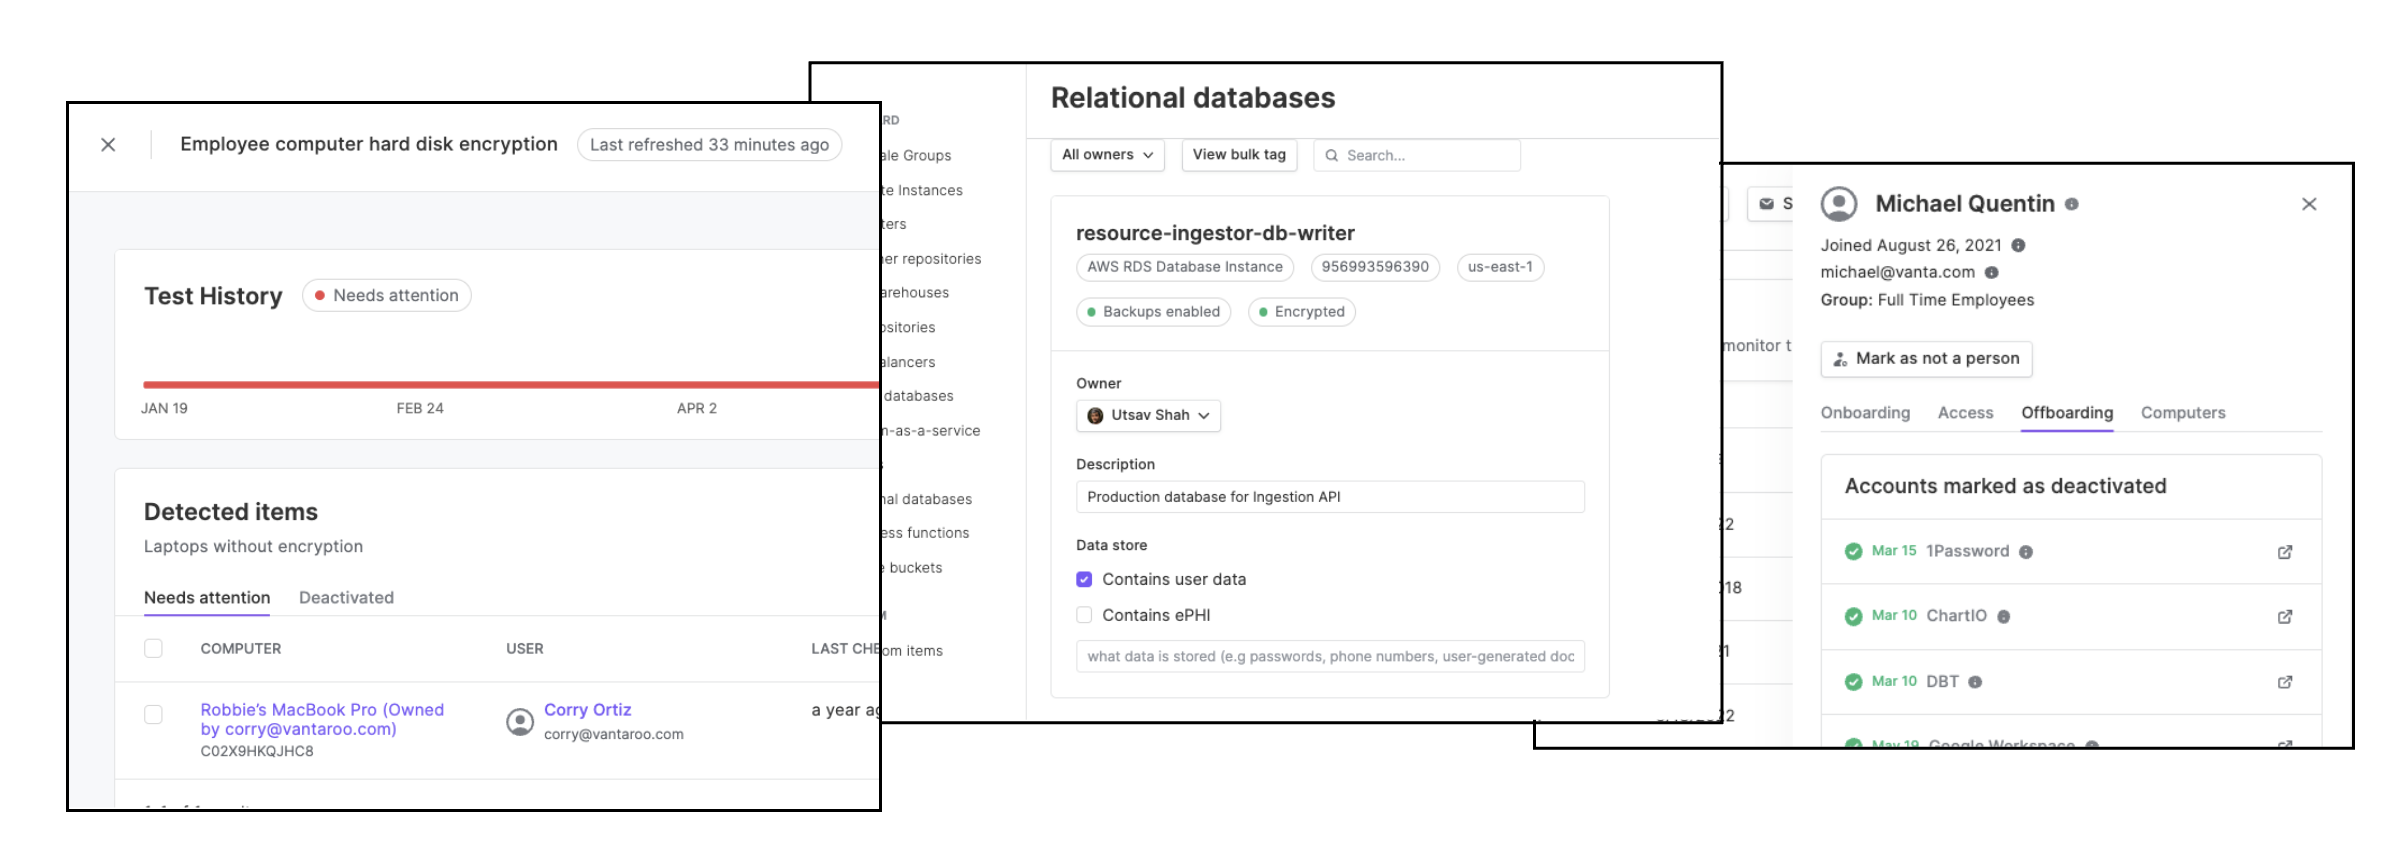Screen dimensions: 2392x860
Task: Click the AWS RDS Database Instance tag
Action: click(x=1185, y=267)
